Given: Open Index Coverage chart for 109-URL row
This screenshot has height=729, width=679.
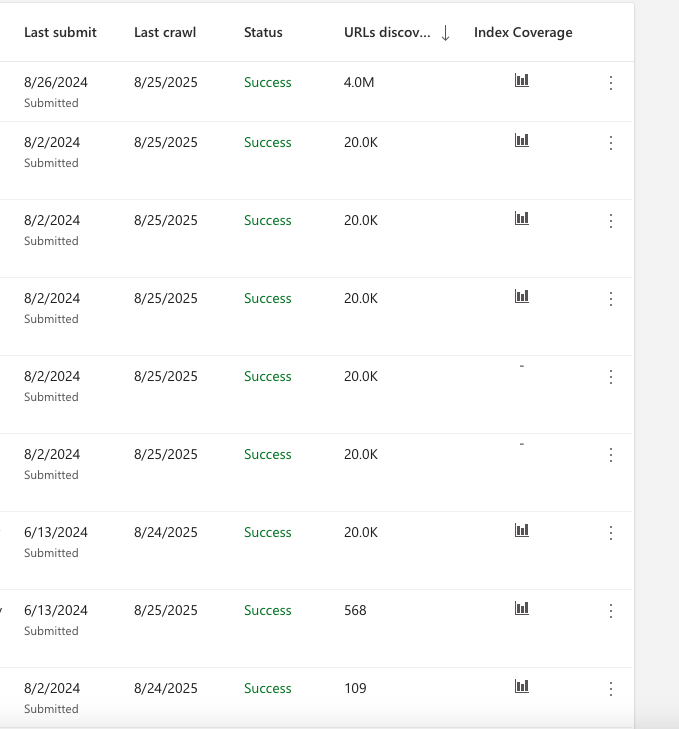Looking at the screenshot, I should tap(522, 686).
